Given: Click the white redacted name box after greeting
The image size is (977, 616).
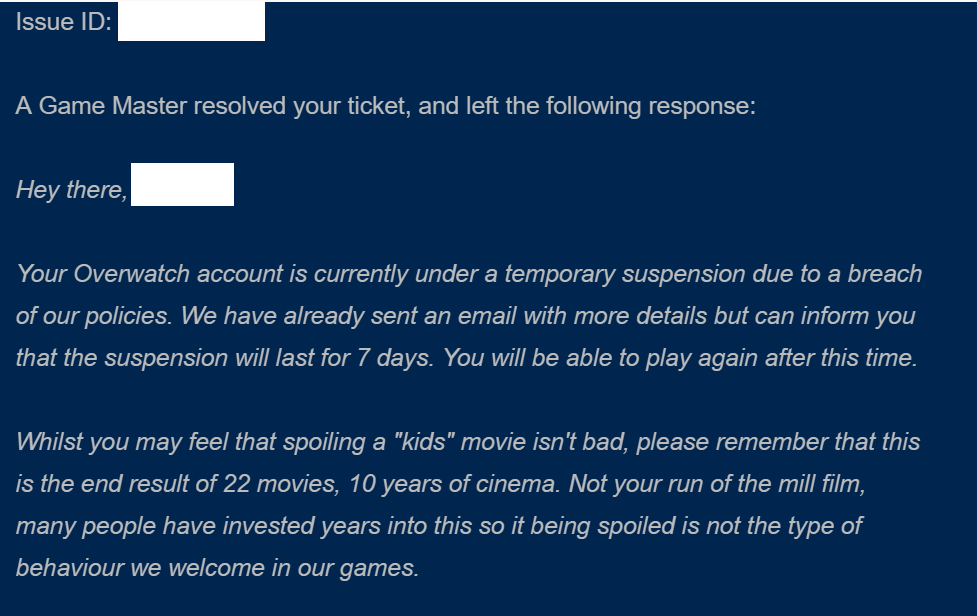Looking at the screenshot, I should 182,186.
